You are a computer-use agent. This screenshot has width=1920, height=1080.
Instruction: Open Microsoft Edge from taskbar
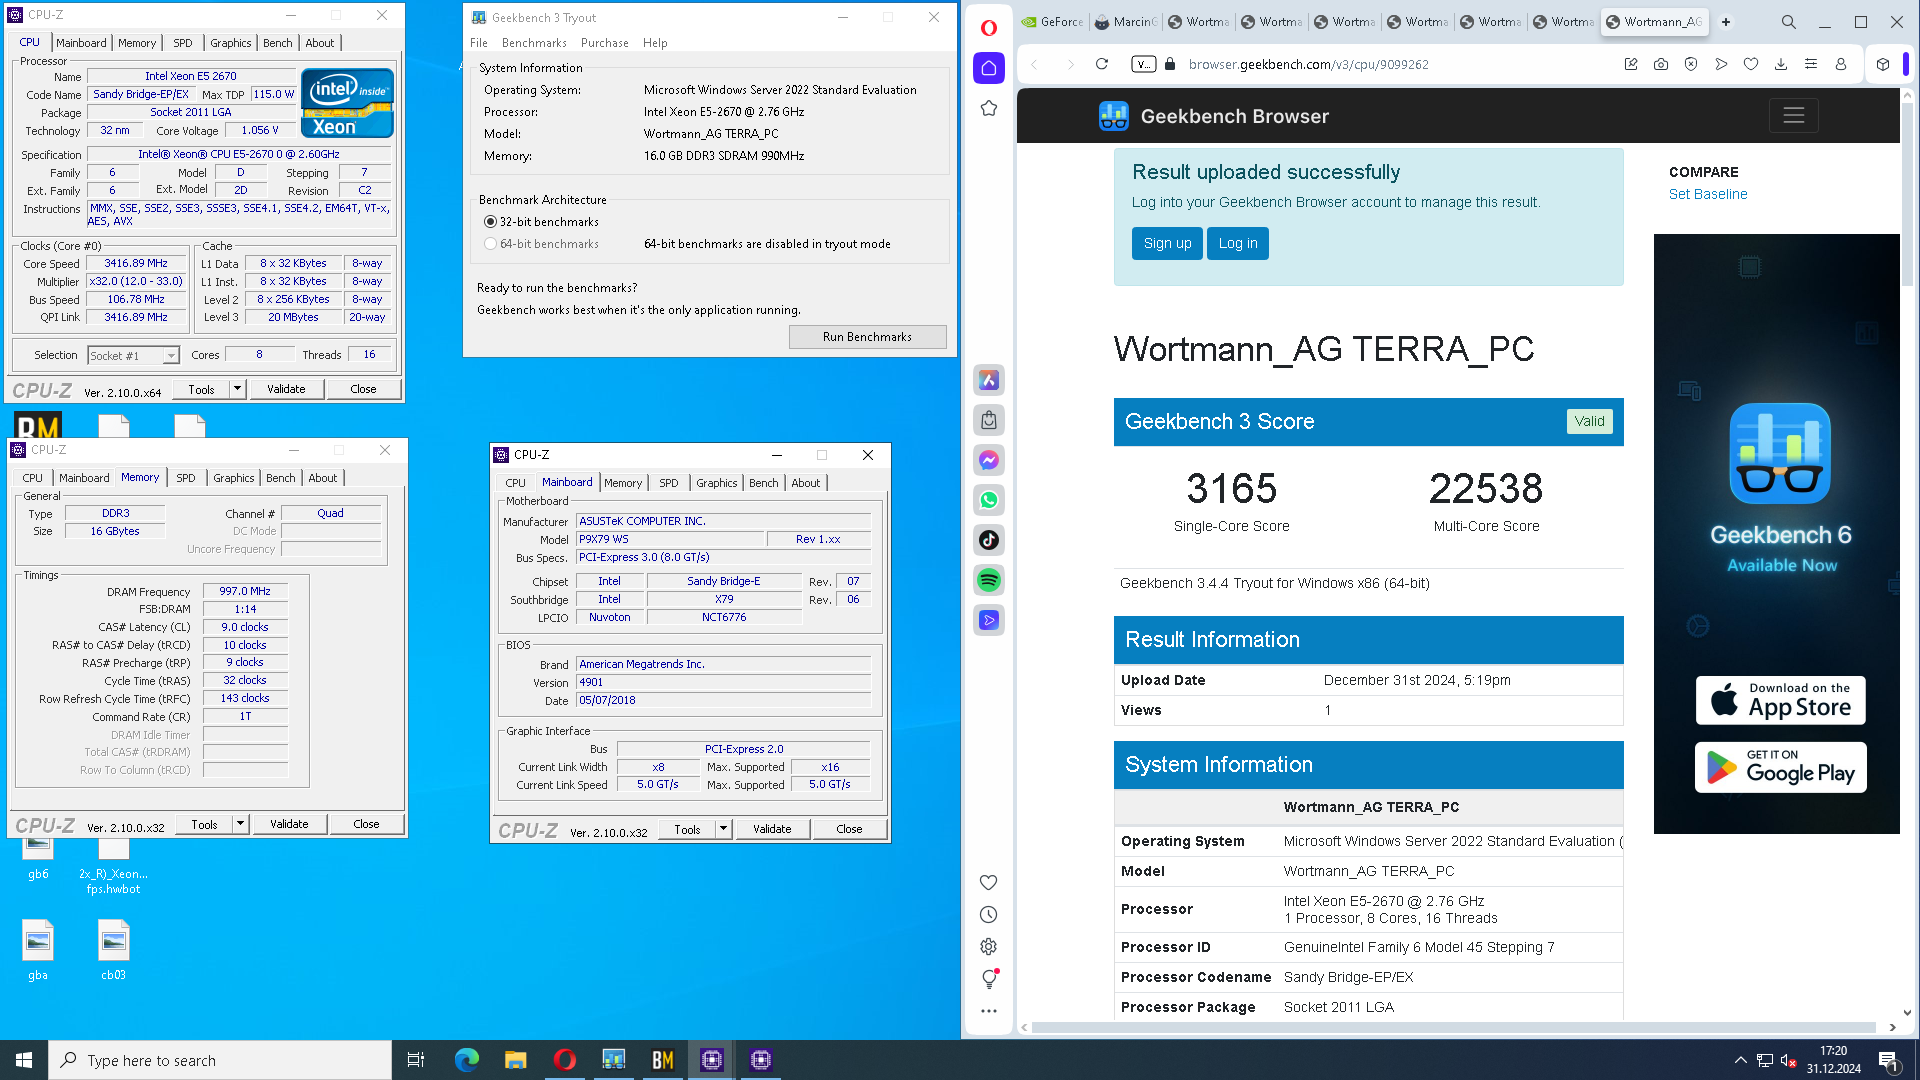[467, 1060]
